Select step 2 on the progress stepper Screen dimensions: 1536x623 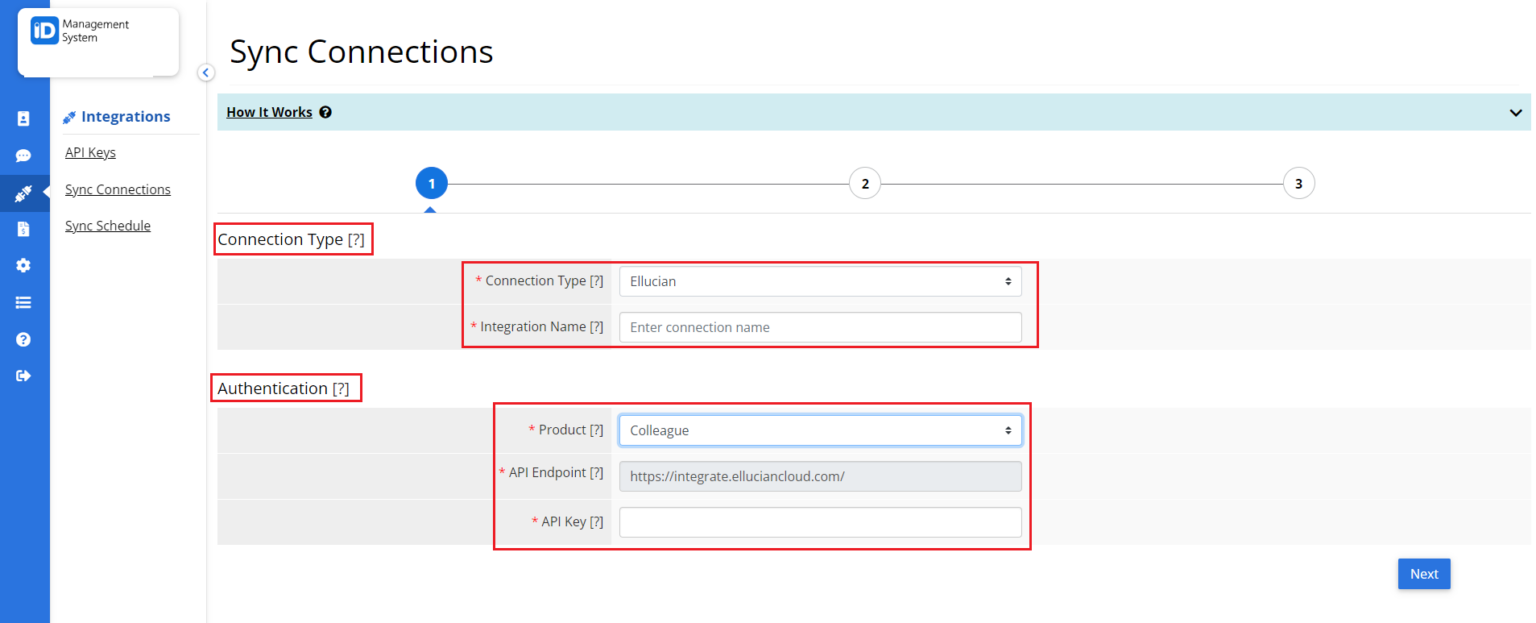pos(865,183)
